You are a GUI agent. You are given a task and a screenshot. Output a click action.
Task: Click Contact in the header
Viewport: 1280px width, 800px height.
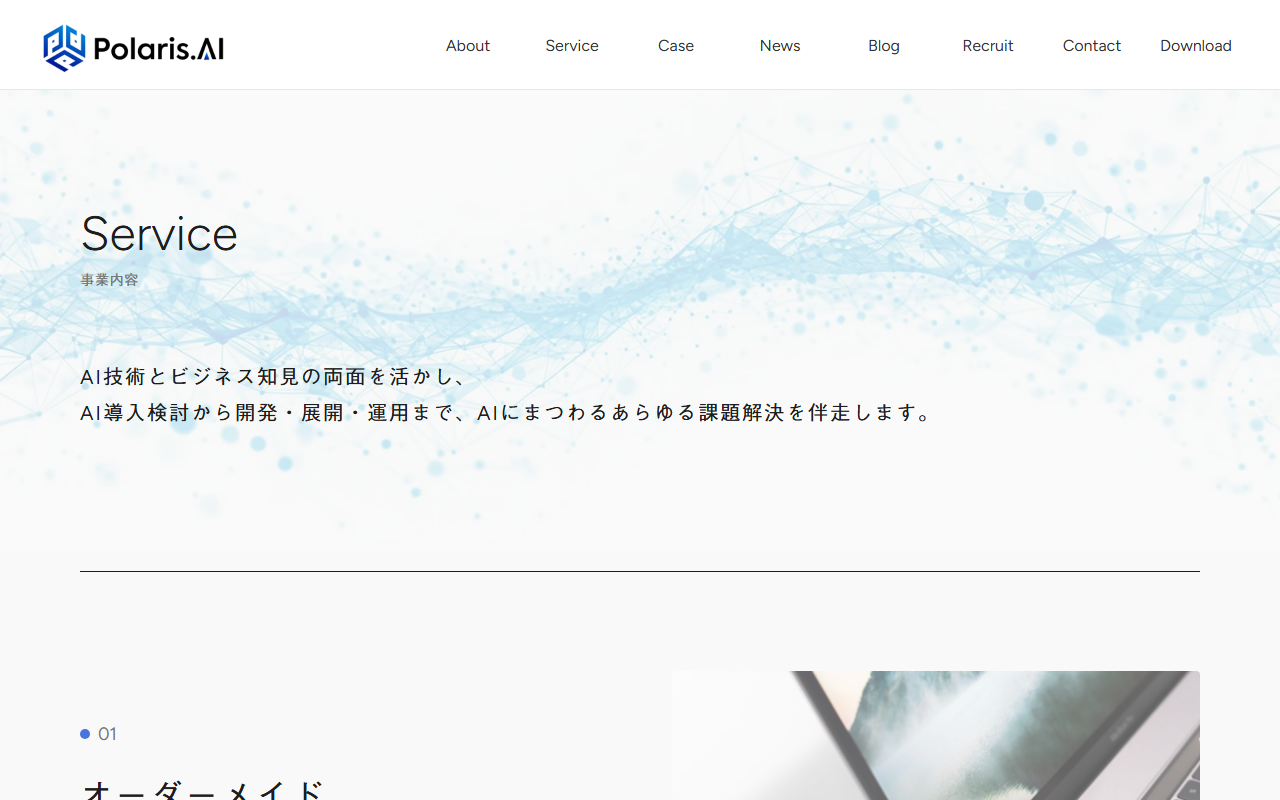[x=1092, y=46]
